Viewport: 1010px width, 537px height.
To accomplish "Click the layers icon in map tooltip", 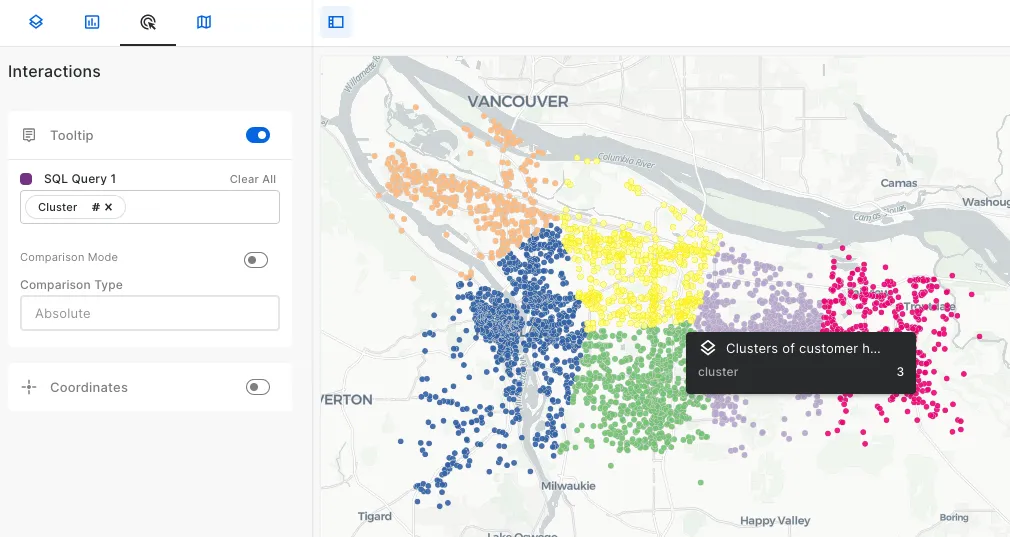I will pyautogui.click(x=708, y=348).
